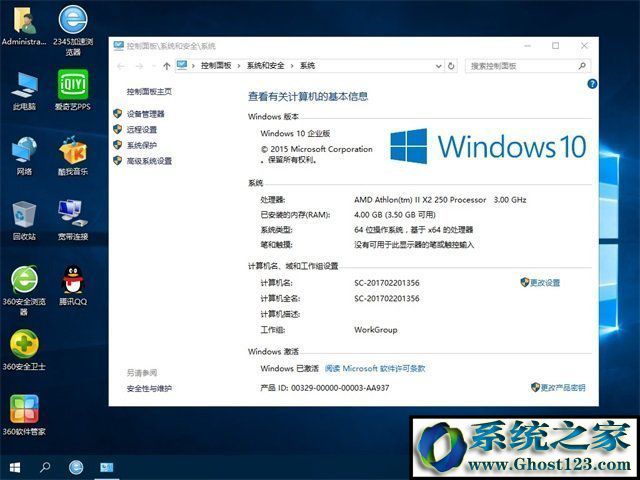Image resolution: width=640 pixels, height=480 pixels.
Task: Expand the chevron after 控制面板 breadcrumb
Action: (x=239, y=66)
